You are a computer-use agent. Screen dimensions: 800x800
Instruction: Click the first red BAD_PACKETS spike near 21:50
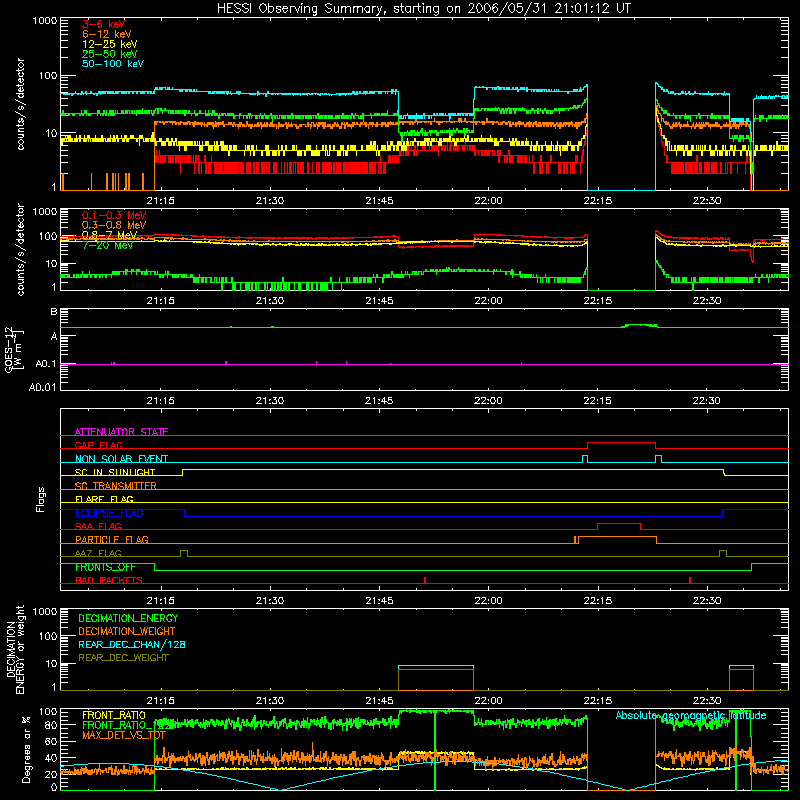425,580
